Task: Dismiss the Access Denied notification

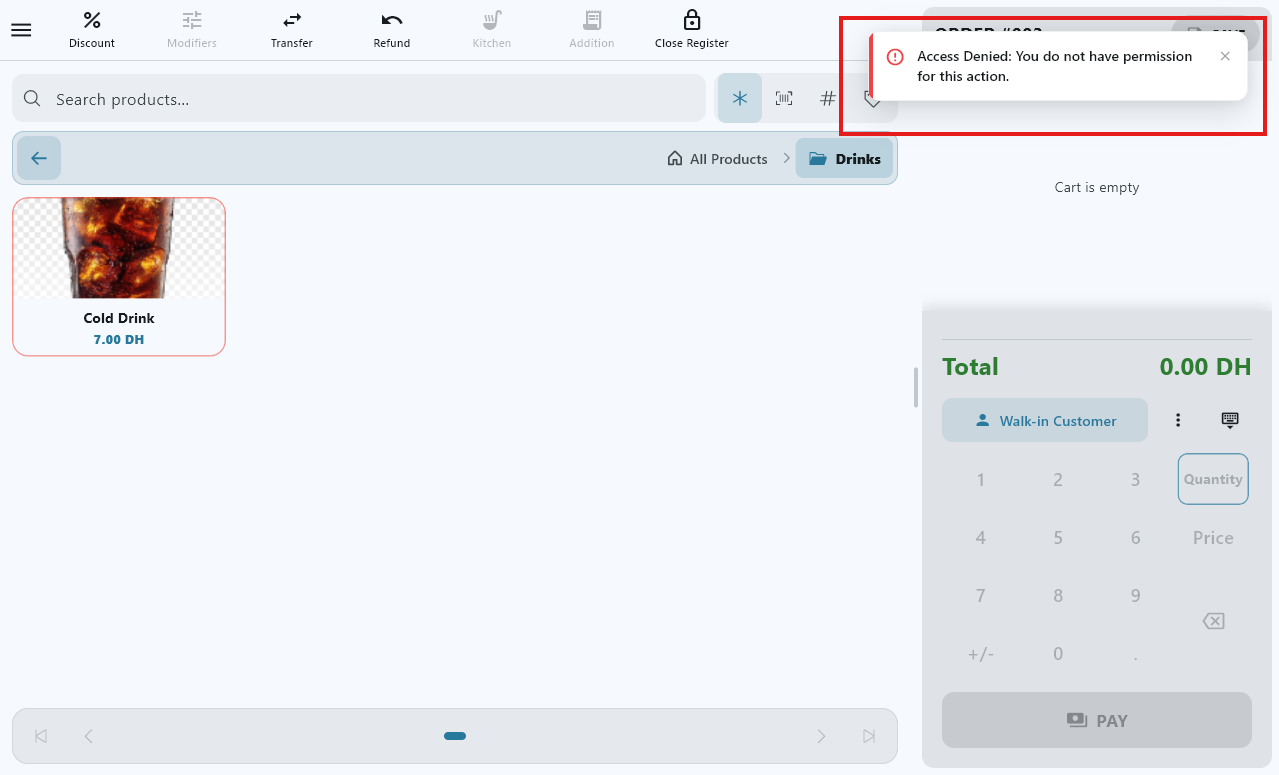Action: [x=1225, y=56]
